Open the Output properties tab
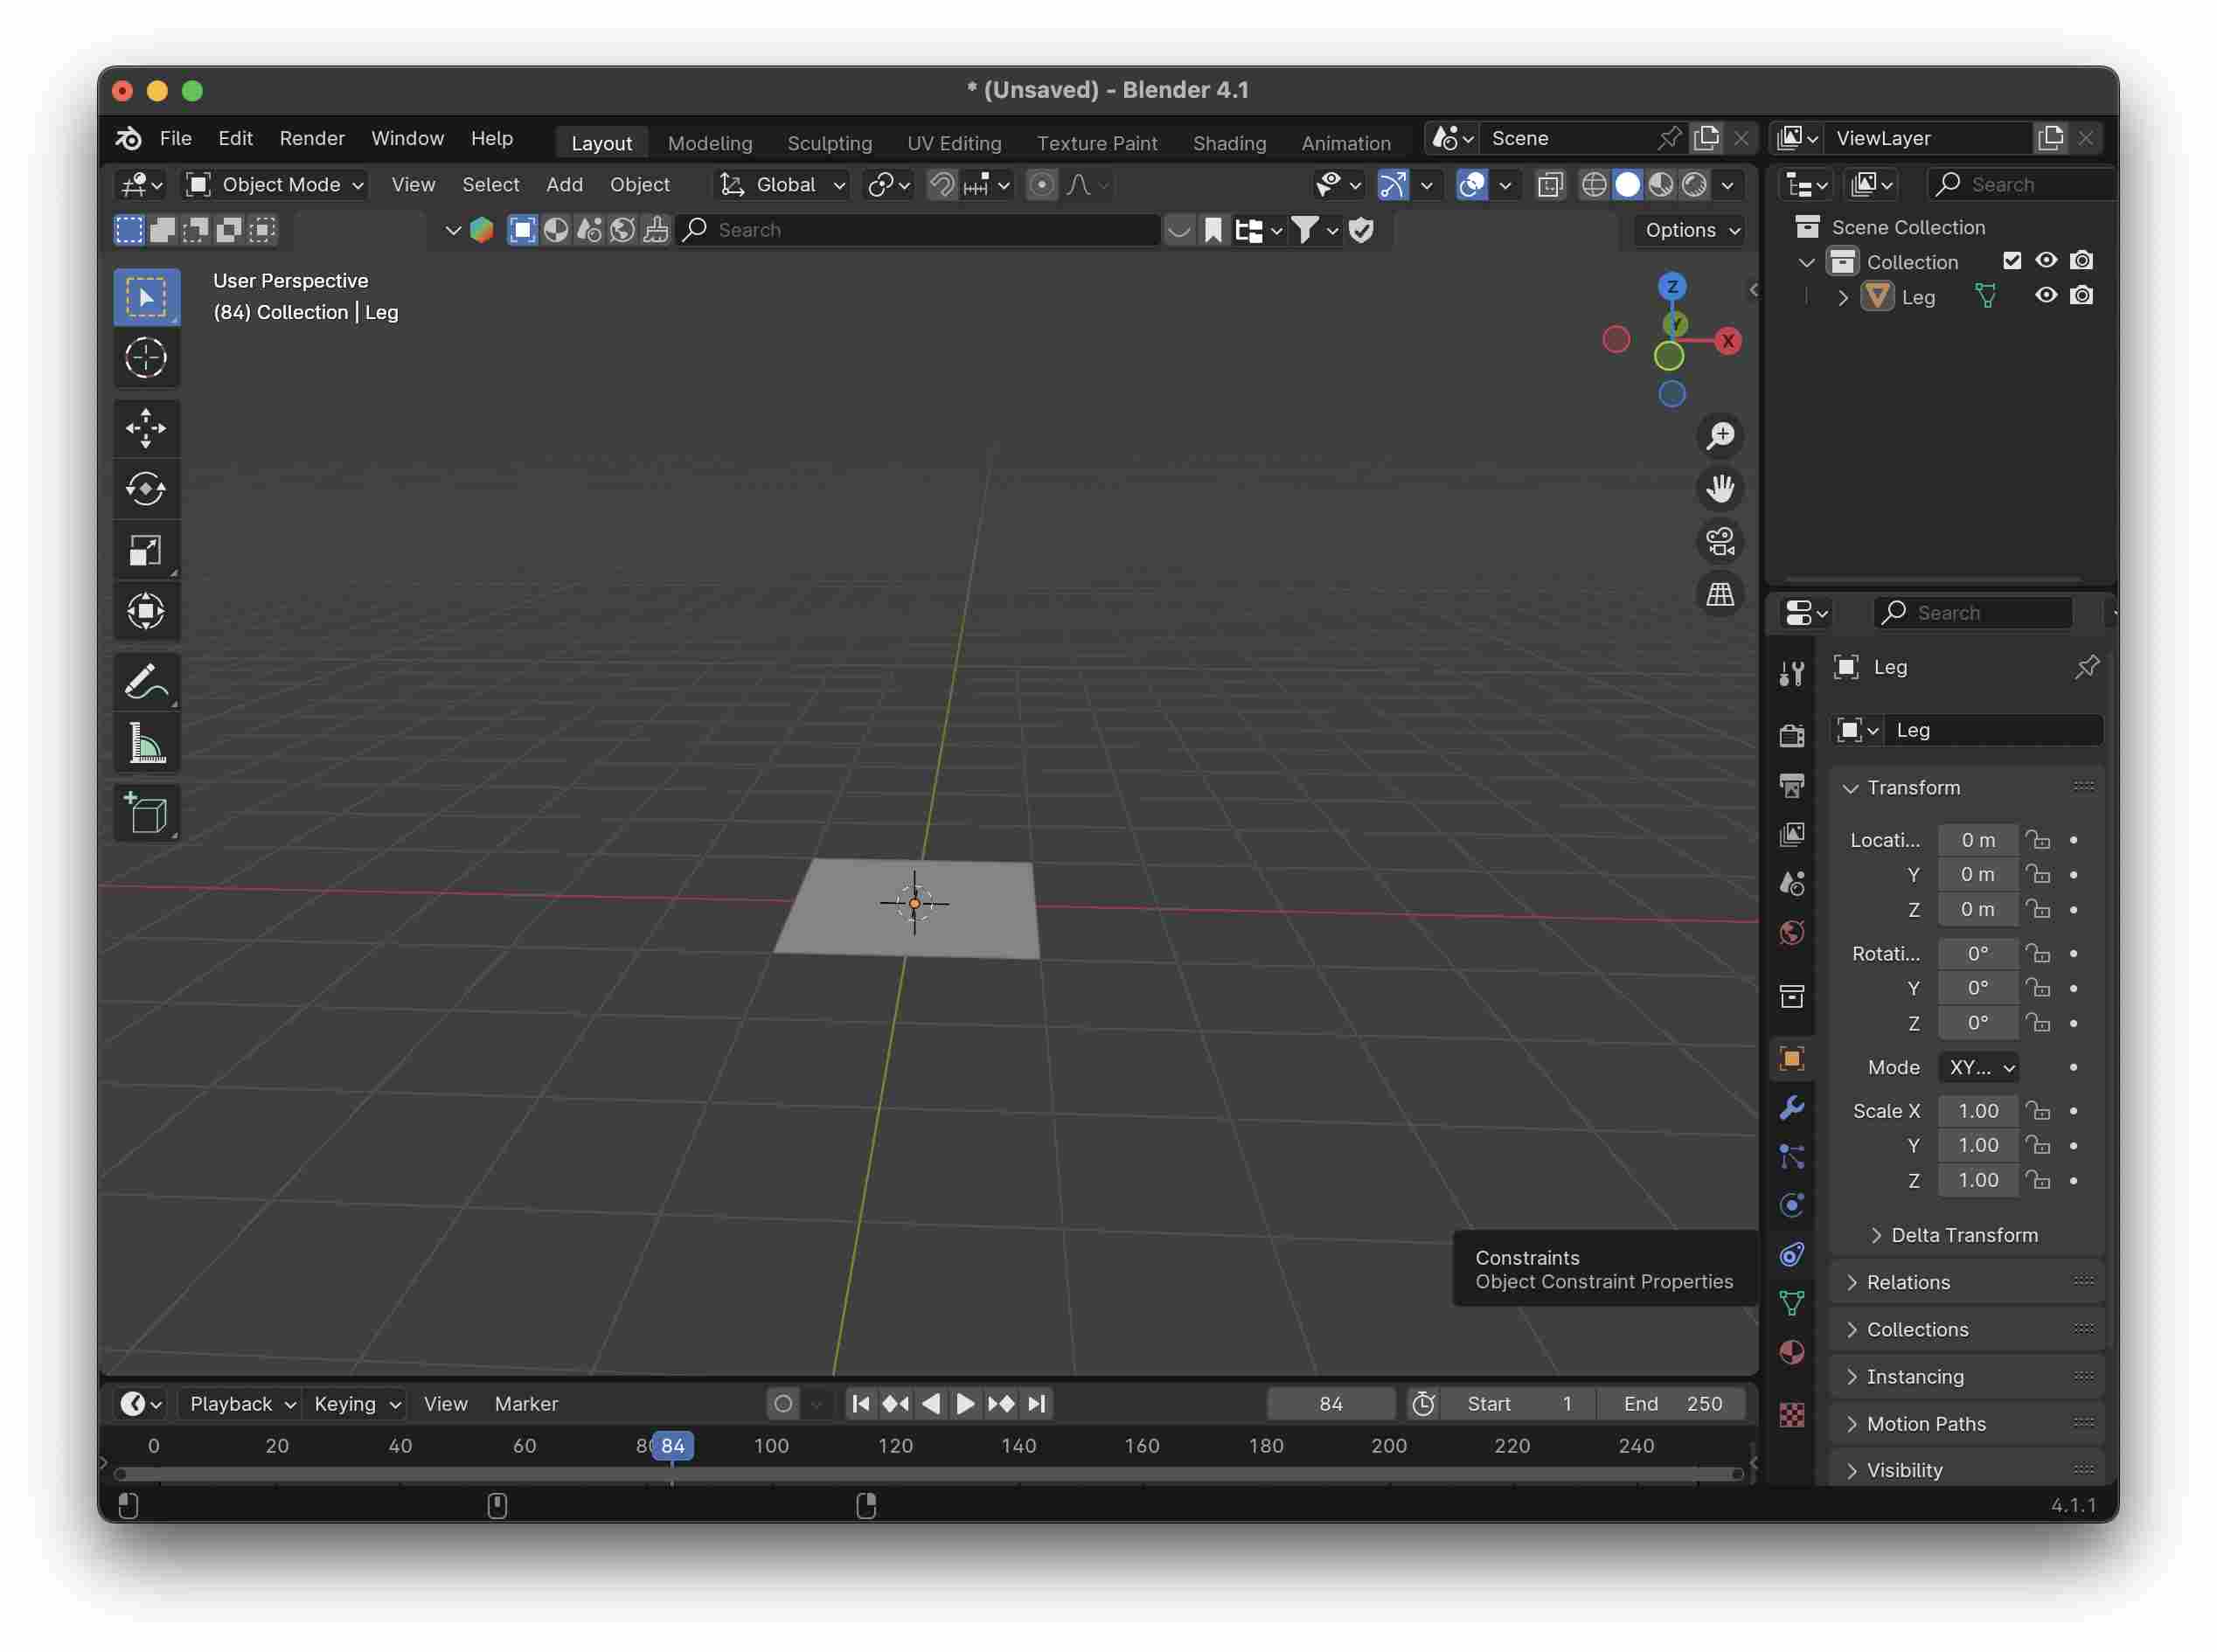Viewport: 2217px width, 1652px height. point(1792,785)
